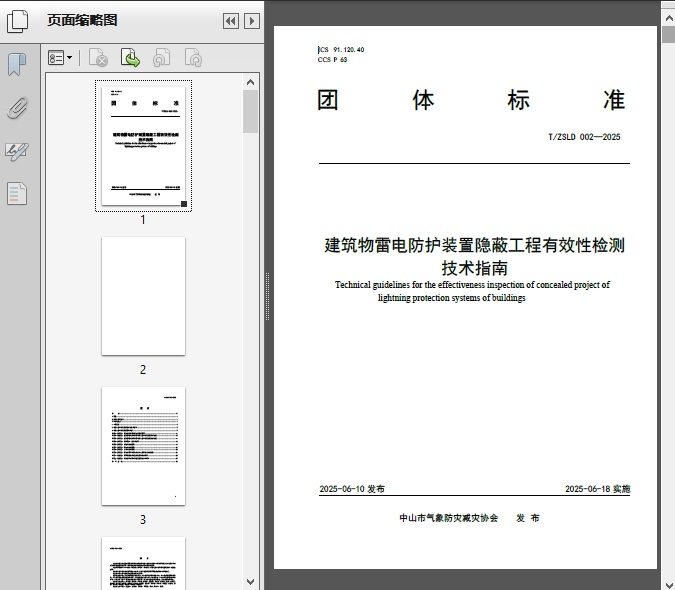
Task: Open the page thumbnails panel icon
Action: tap(18, 21)
